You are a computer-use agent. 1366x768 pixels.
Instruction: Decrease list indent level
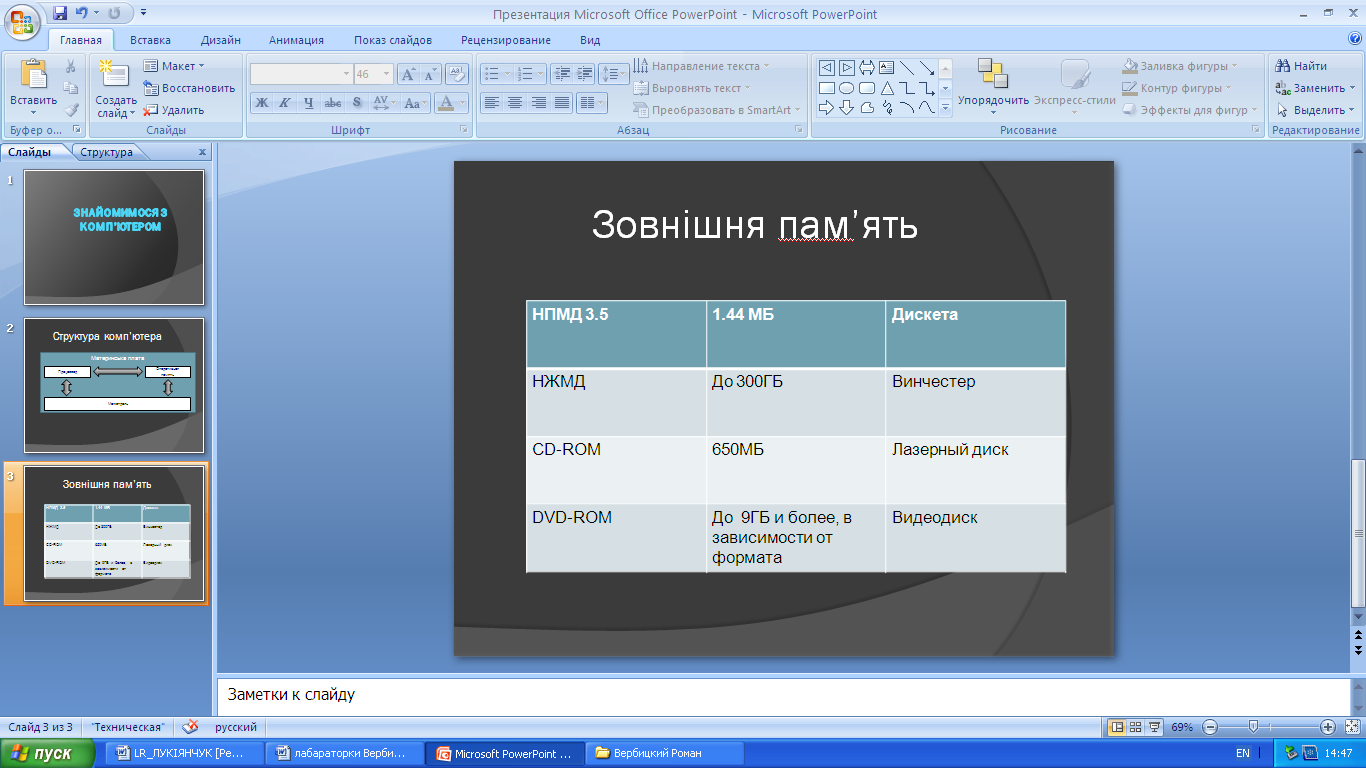coord(561,74)
